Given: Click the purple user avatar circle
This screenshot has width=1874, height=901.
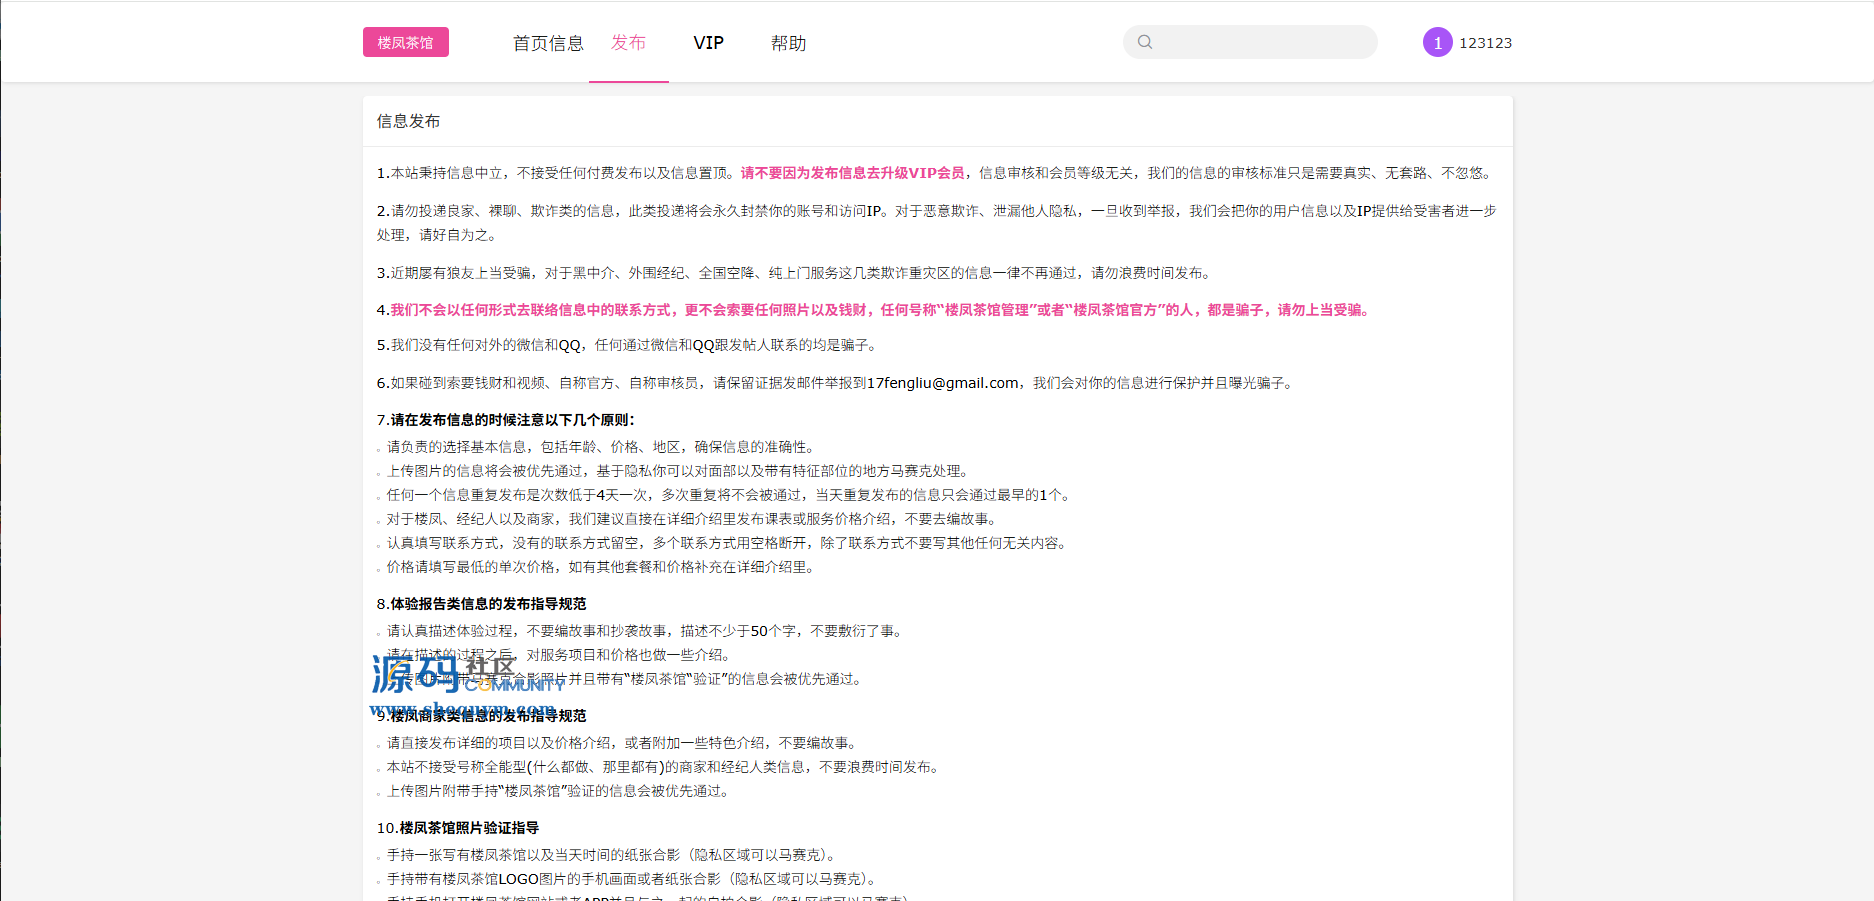Looking at the screenshot, I should tap(1437, 42).
